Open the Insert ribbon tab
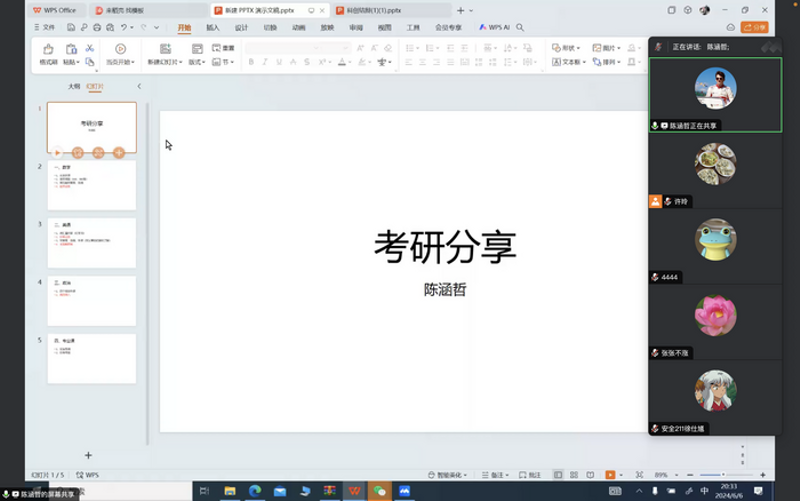 coord(213,28)
